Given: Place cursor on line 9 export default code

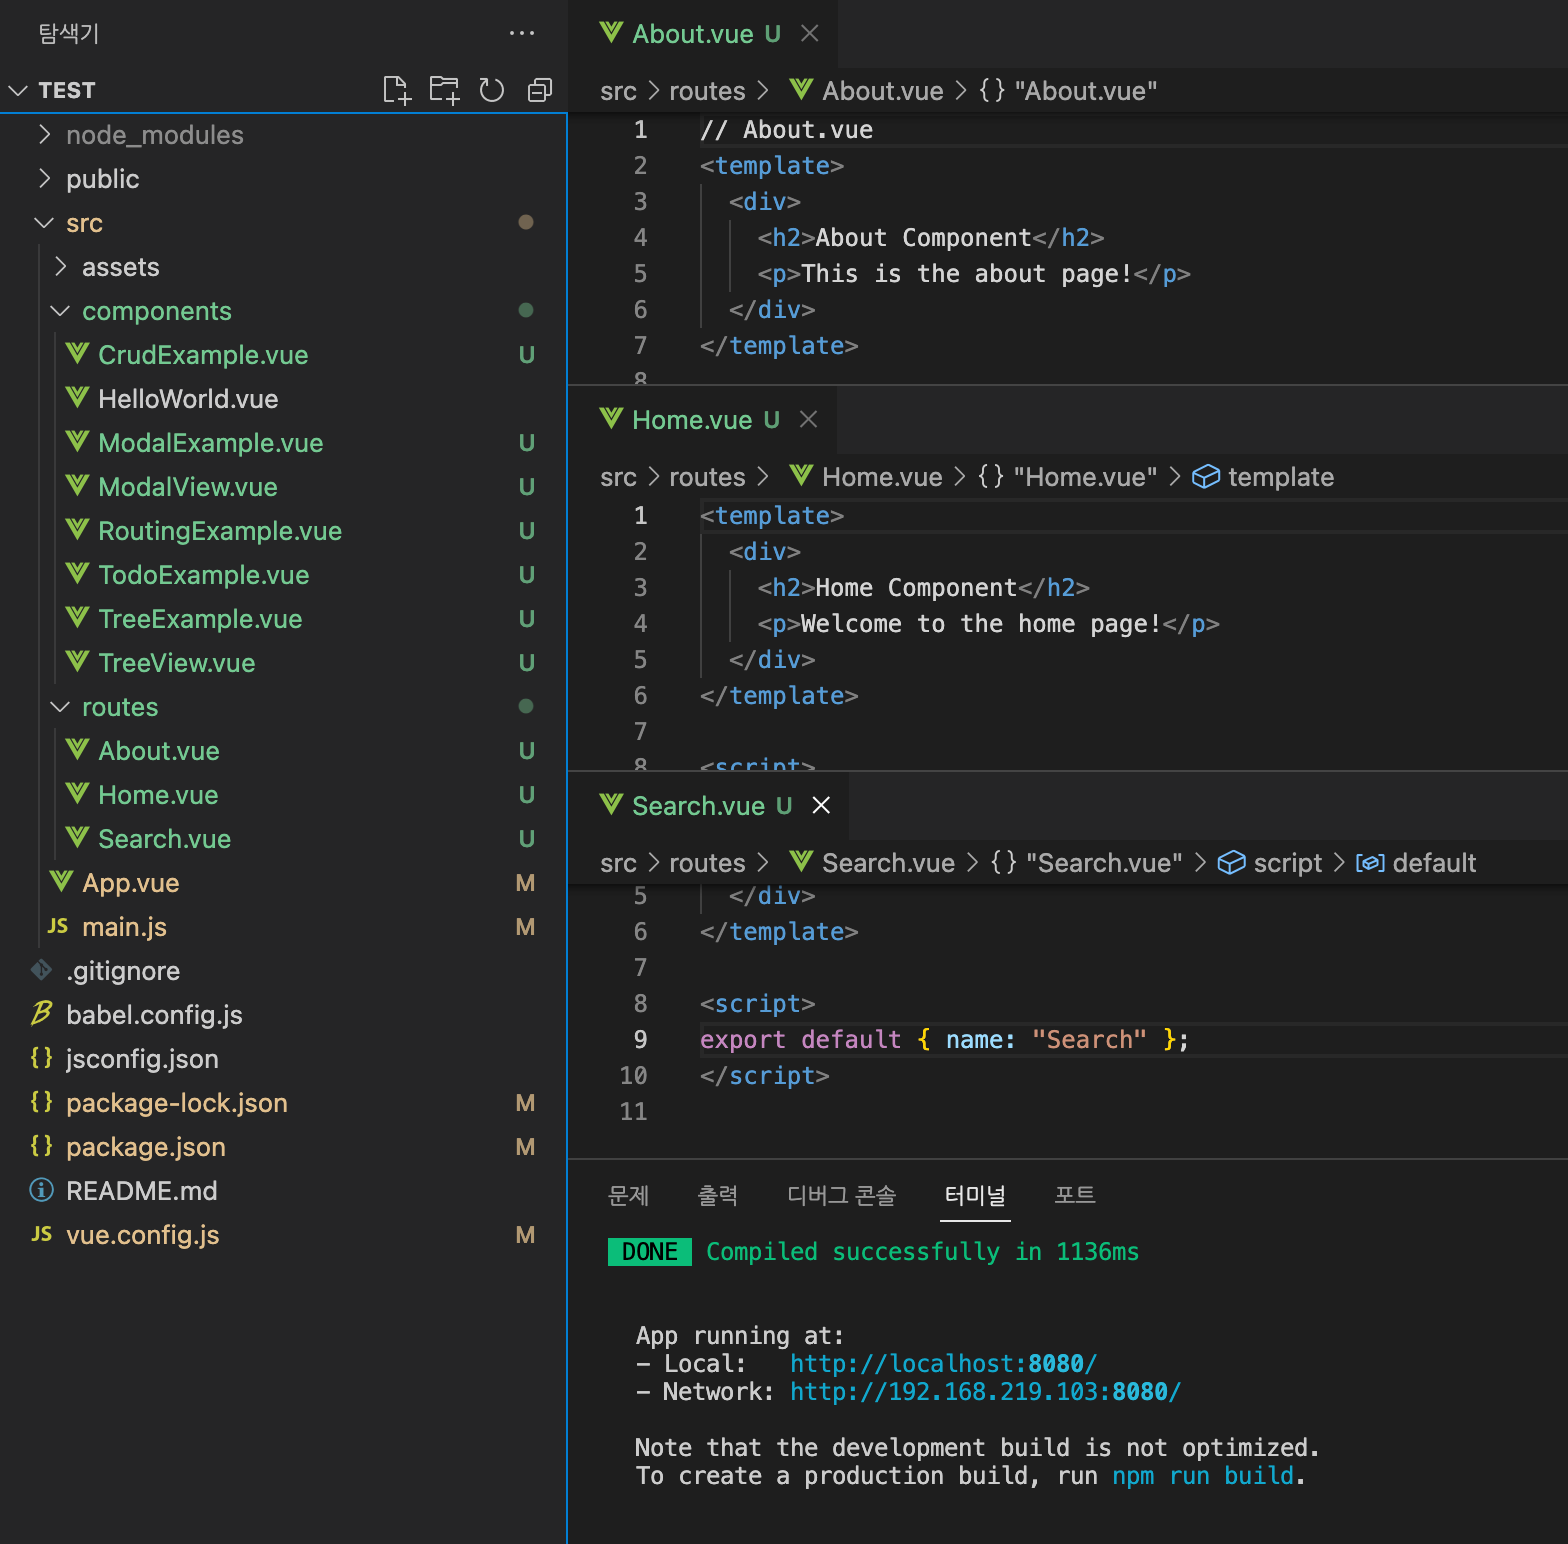Looking at the screenshot, I should (944, 1040).
